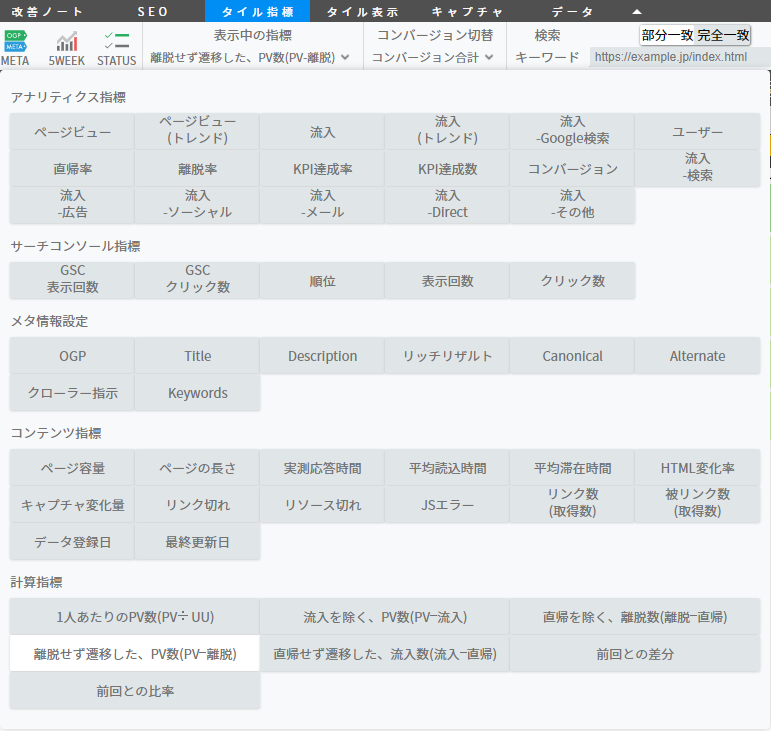Choose GSC クリック数 metric
This screenshot has width=771, height=731.
pyautogui.click(x=197, y=280)
